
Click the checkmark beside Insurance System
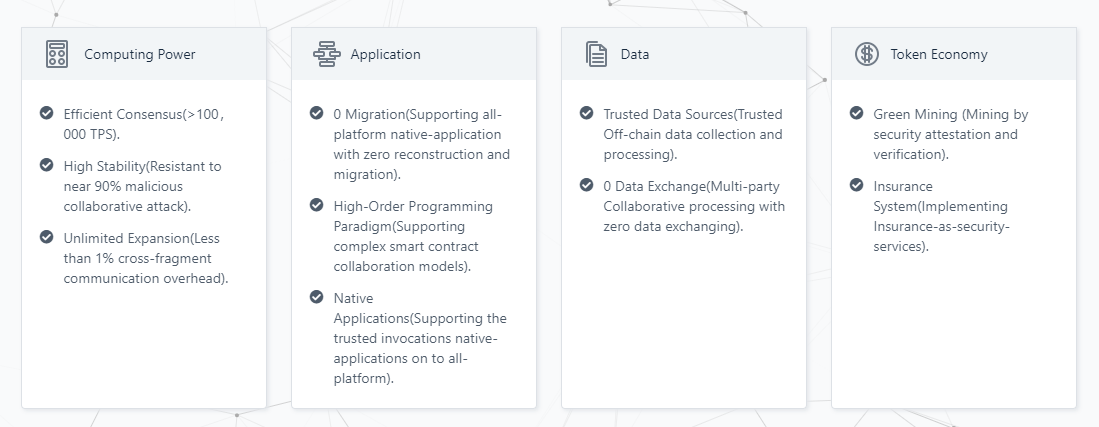click(857, 185)
